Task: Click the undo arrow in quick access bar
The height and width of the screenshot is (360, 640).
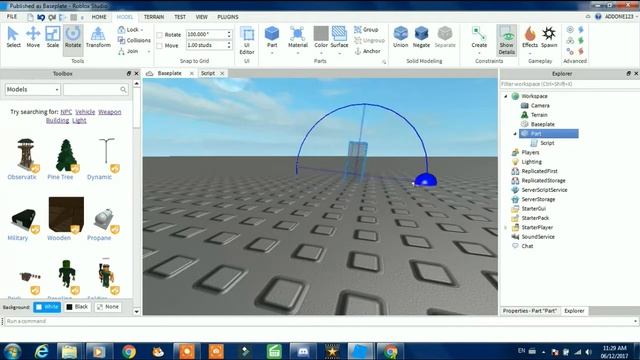Action: 41,17
